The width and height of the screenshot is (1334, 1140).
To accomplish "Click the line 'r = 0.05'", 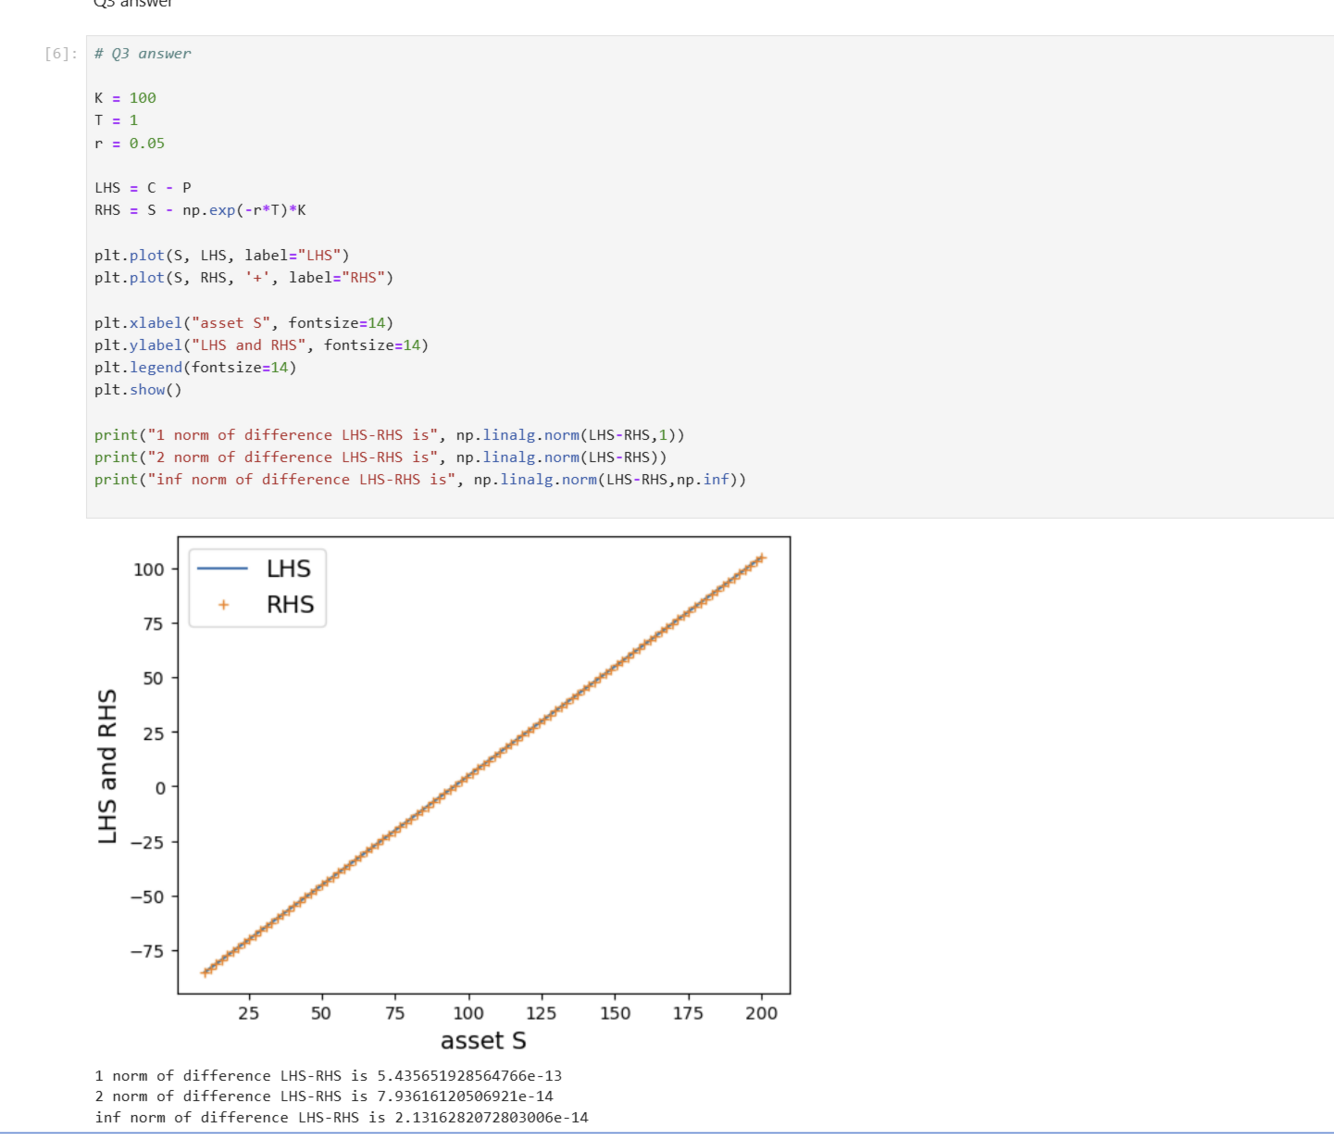I will click(129, 143).
